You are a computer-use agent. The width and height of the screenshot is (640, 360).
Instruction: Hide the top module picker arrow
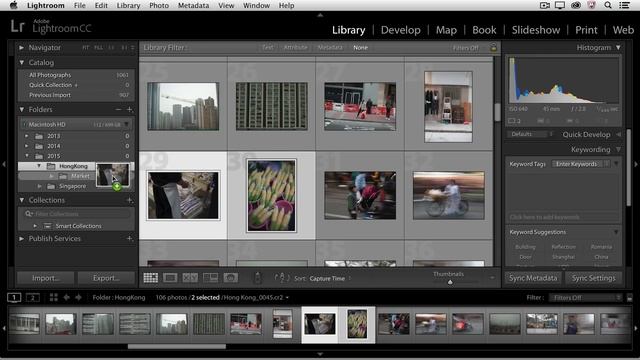point(320,15)
